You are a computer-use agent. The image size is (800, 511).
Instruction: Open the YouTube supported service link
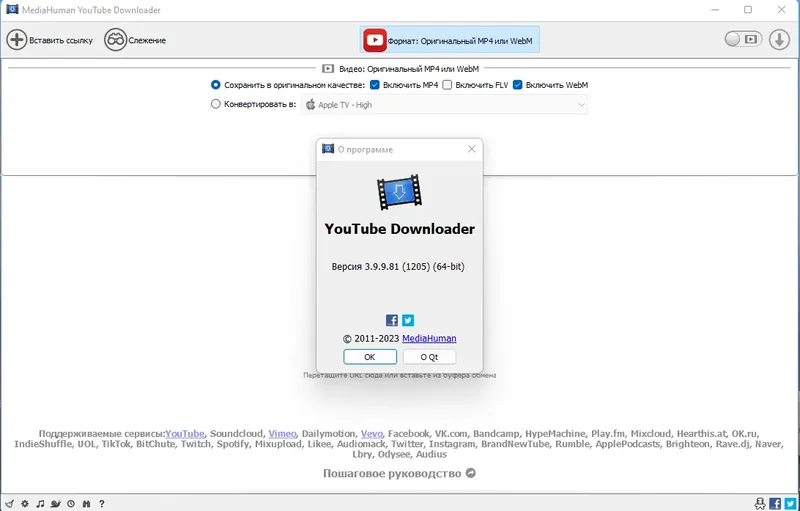(185, 433)
